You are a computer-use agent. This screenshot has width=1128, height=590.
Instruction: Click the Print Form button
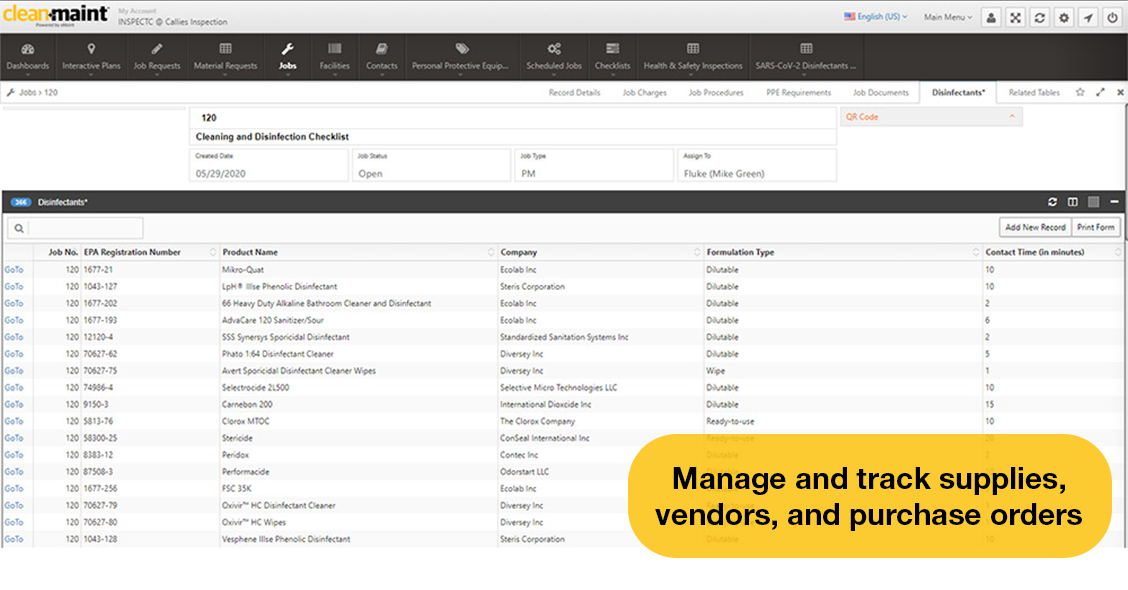click(1096, 227)
